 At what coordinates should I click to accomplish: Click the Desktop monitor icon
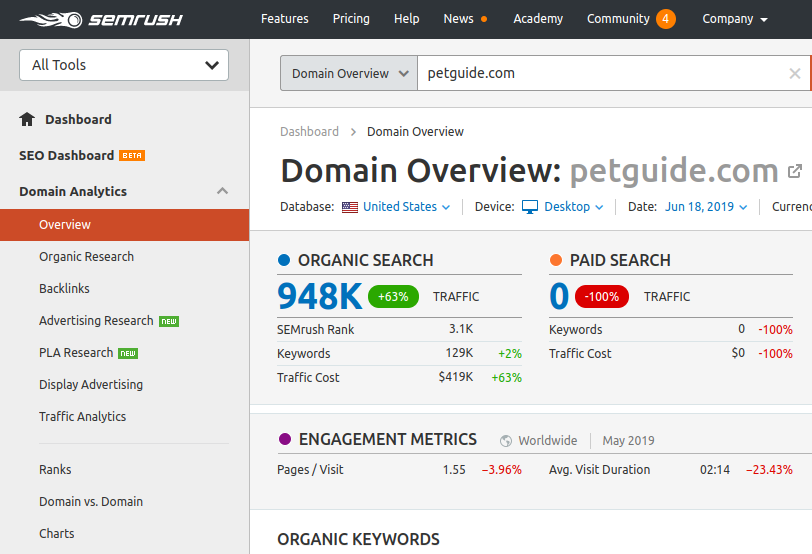point(530,207)
